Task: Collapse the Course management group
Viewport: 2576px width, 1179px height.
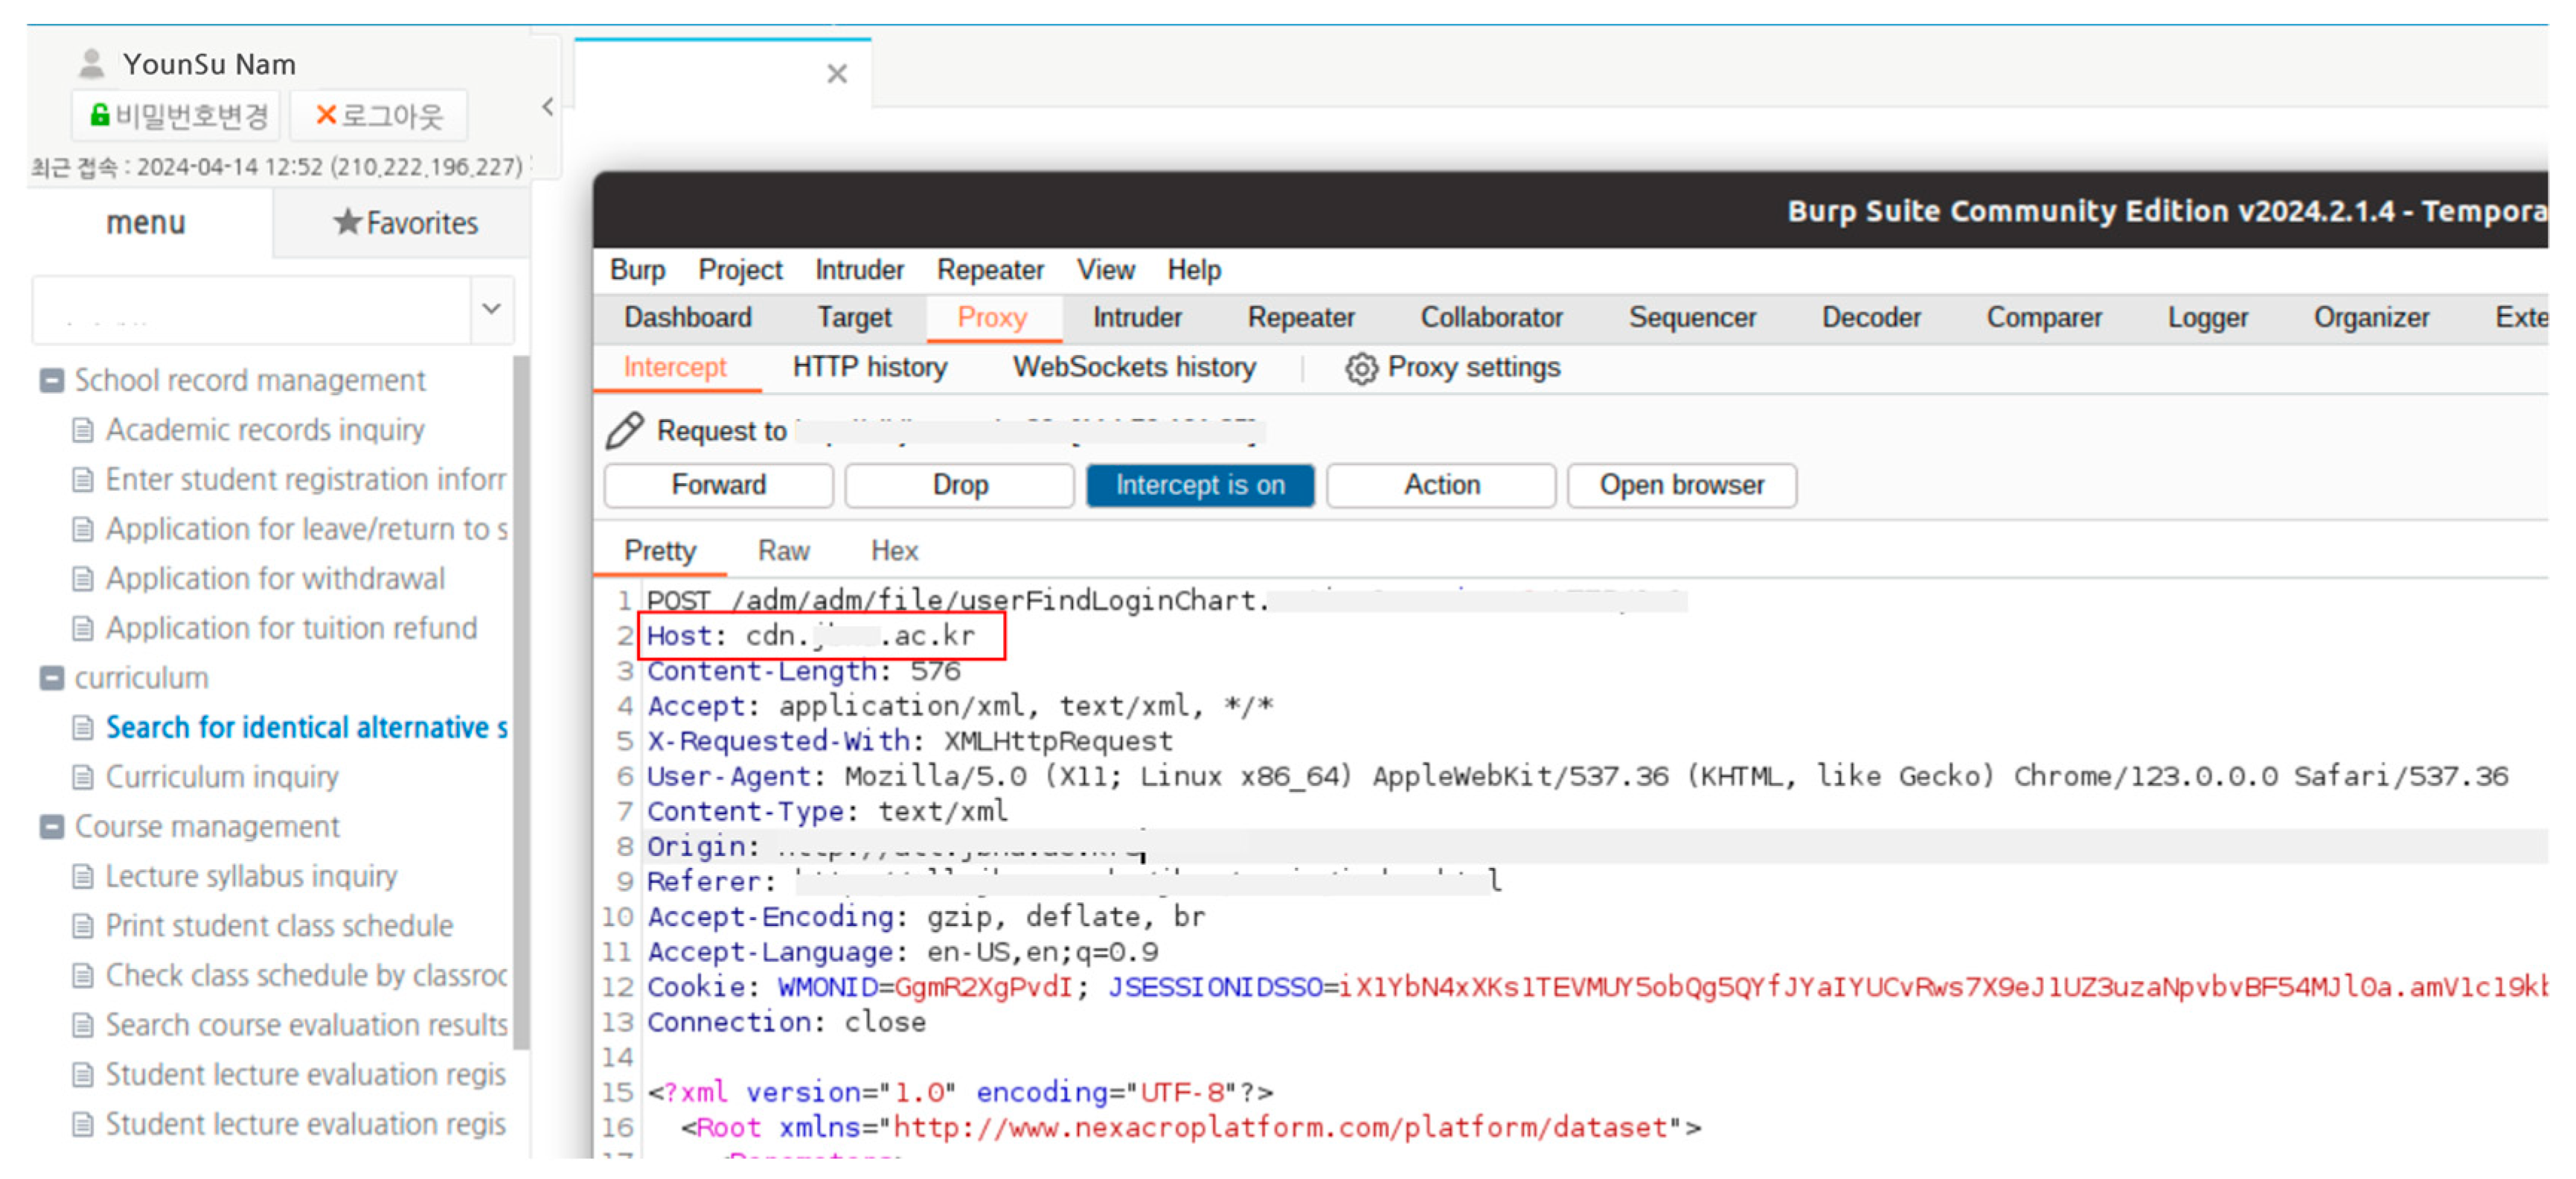Action: [51, 827]
